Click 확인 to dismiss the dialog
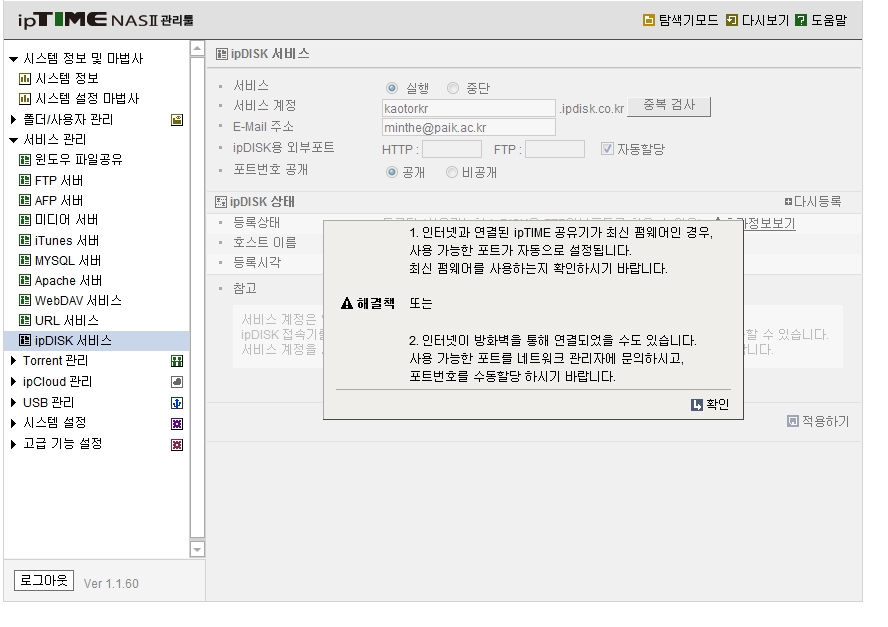Viewport: 888px width, 627px height. (710, 404)
